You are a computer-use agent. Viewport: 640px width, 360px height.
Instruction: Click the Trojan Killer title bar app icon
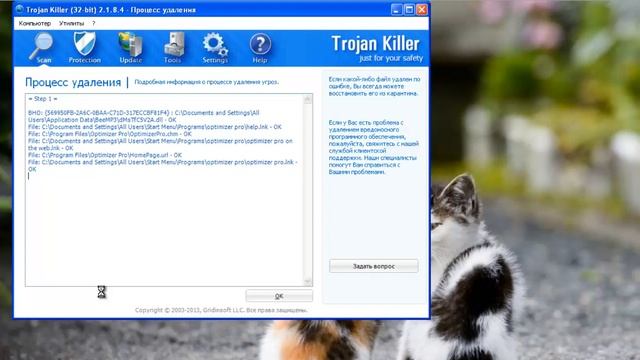click(x=19, y=9)
